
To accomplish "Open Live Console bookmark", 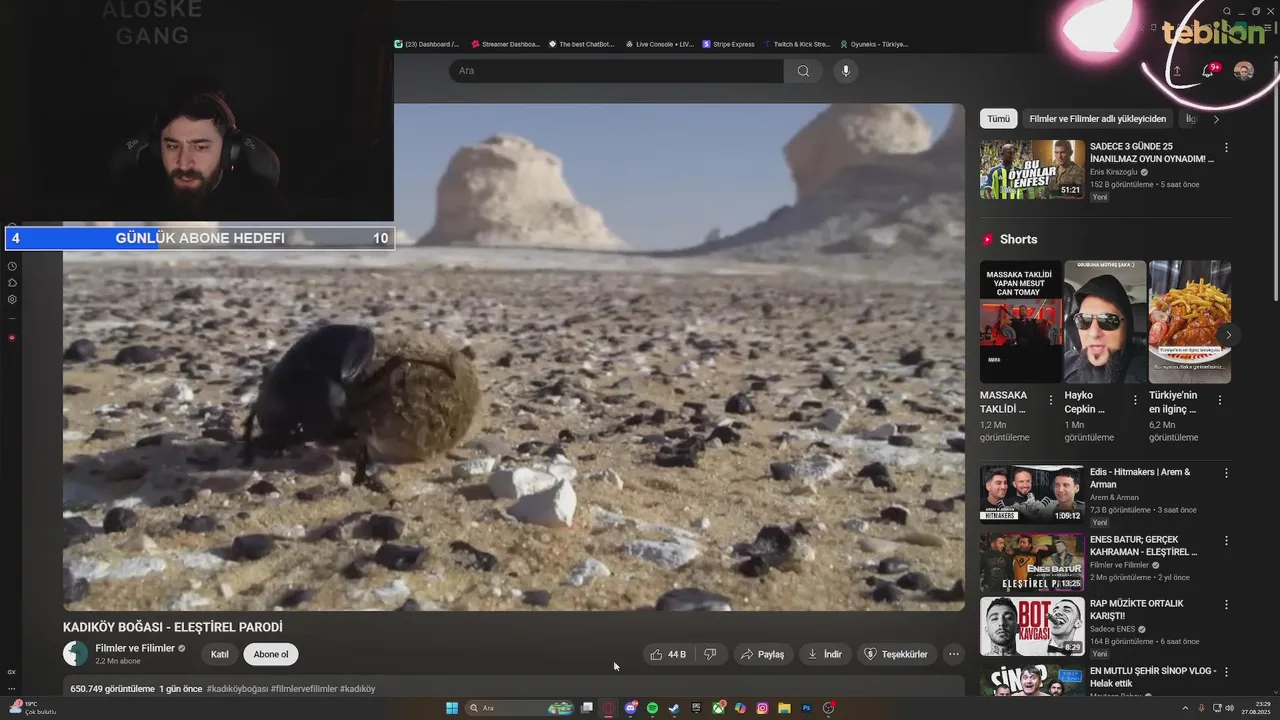I will [659, 44].
